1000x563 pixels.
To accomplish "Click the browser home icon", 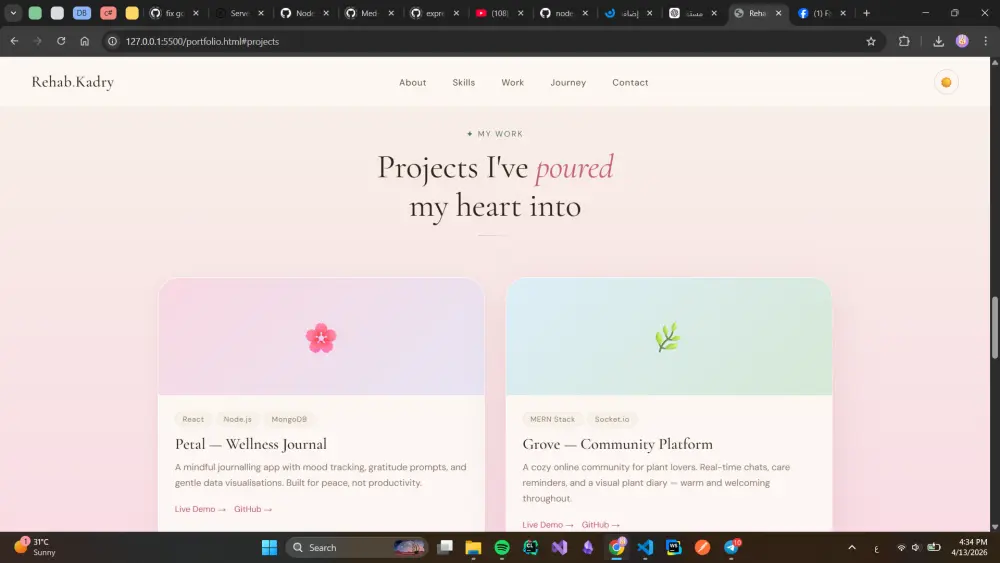I will click(84, 41).
